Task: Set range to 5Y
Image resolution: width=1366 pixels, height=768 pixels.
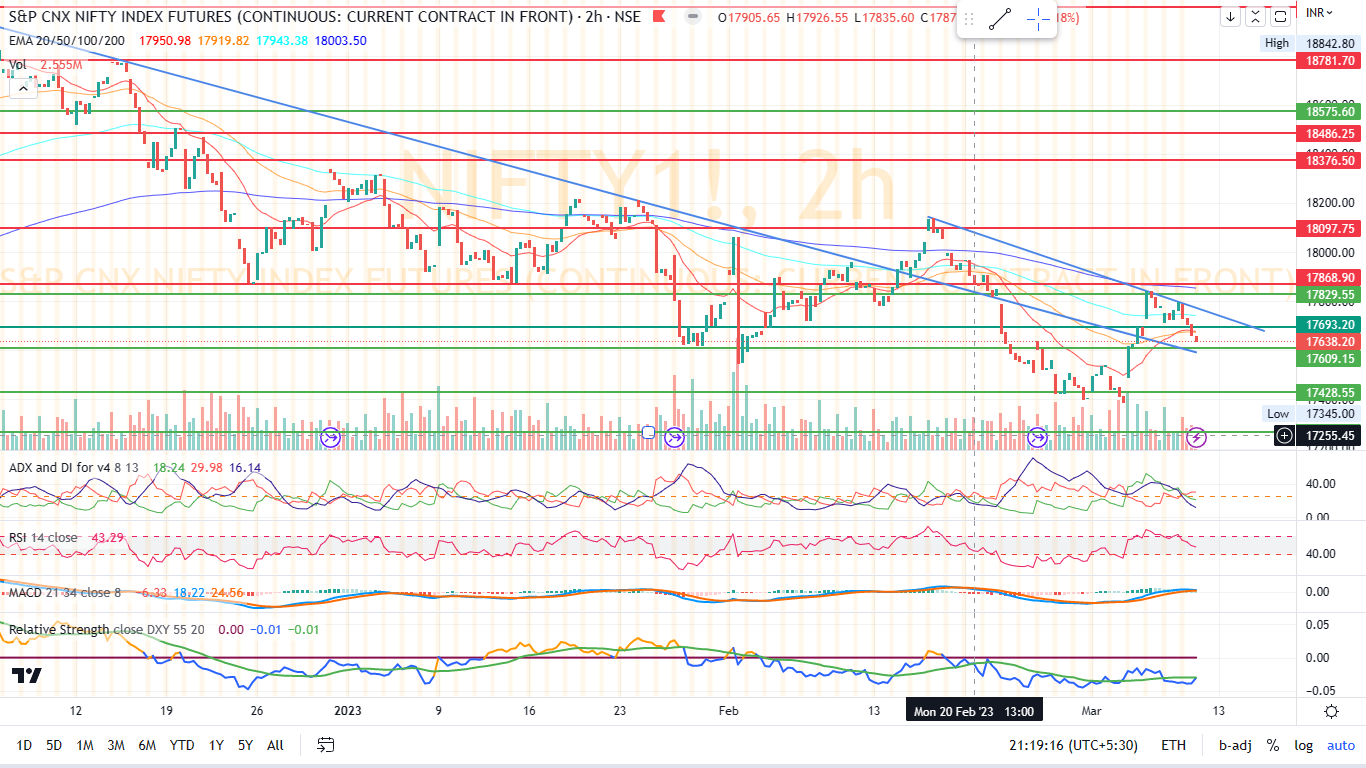Action: point(245,745)
